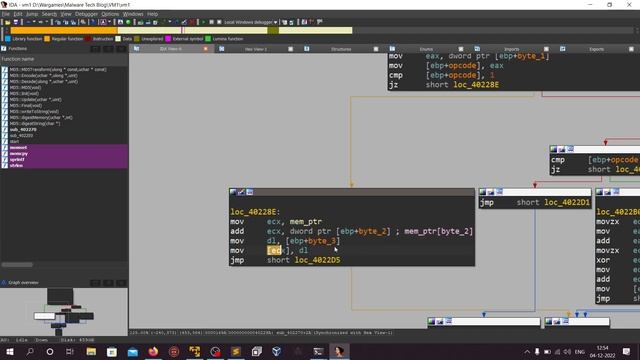Switch to the Hex View tab
The width and height of the screenshot is (640, 360).
coord(256,49)
